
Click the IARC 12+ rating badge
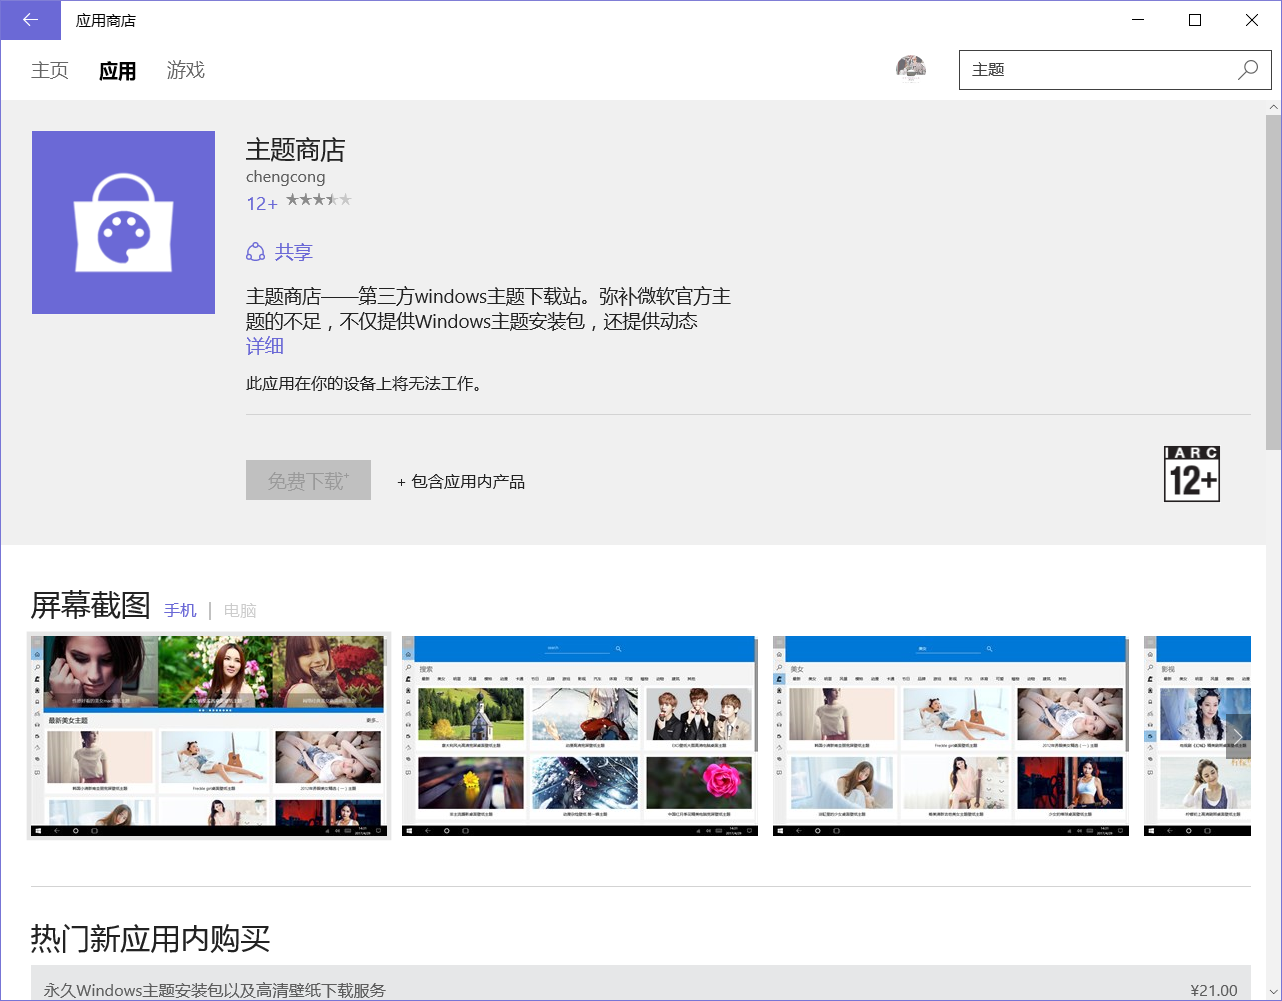click(1192, 474)
